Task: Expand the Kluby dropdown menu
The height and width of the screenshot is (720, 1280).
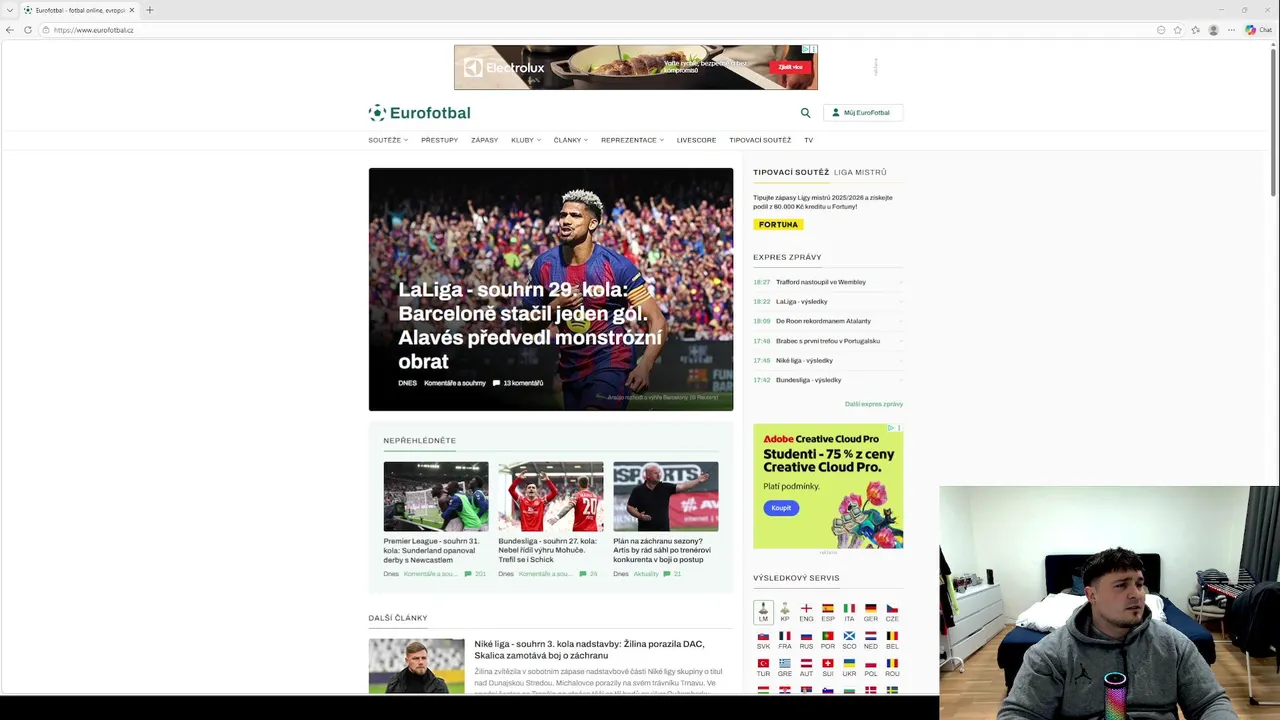Action: pyautogui.click(x=526, y=140)
